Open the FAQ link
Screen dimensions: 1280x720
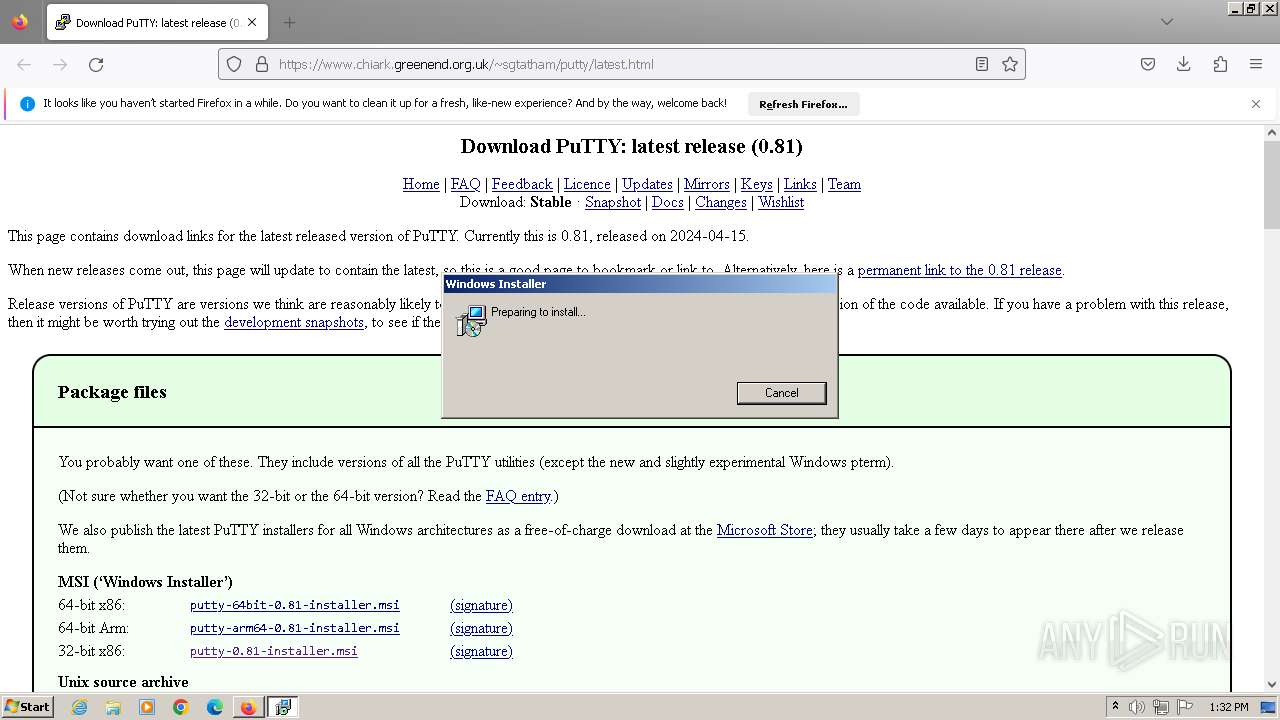point(465,184)
